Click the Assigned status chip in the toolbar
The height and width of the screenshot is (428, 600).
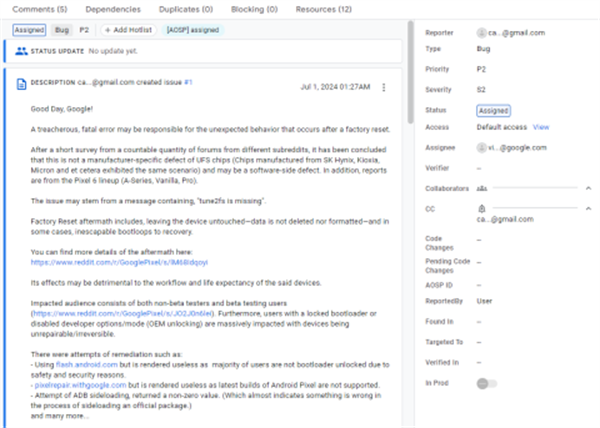(x=29, y=30)
